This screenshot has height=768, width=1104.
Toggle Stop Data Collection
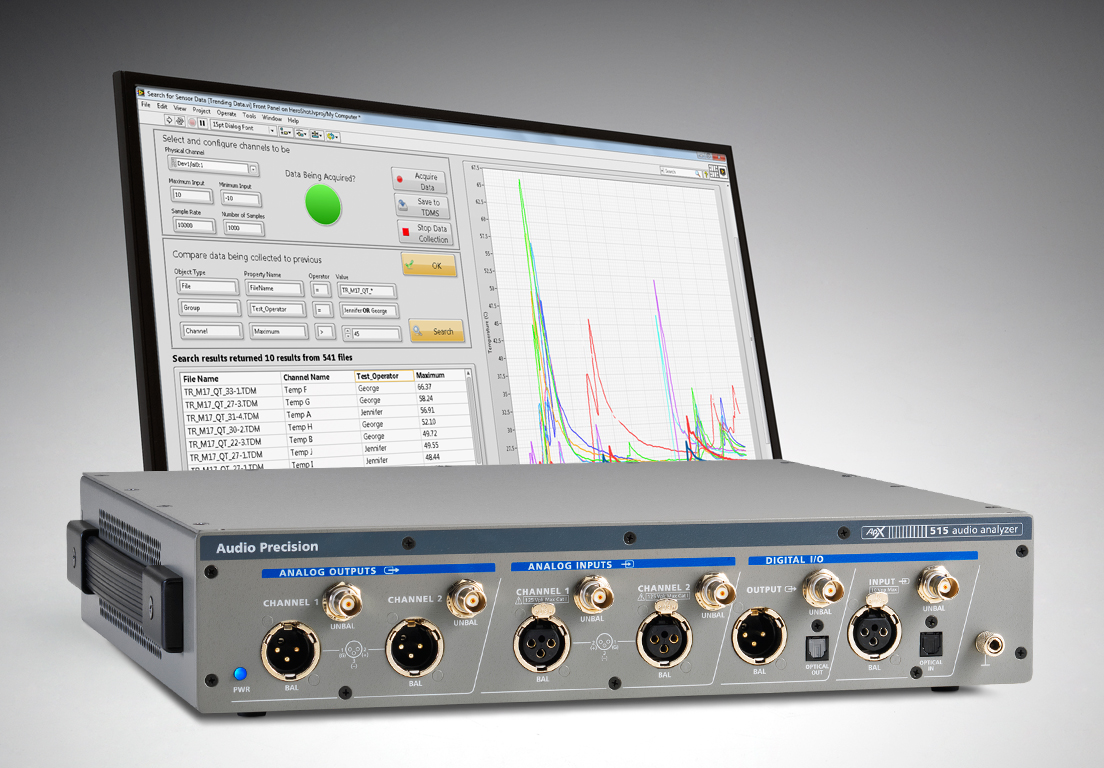click(424, 232)
